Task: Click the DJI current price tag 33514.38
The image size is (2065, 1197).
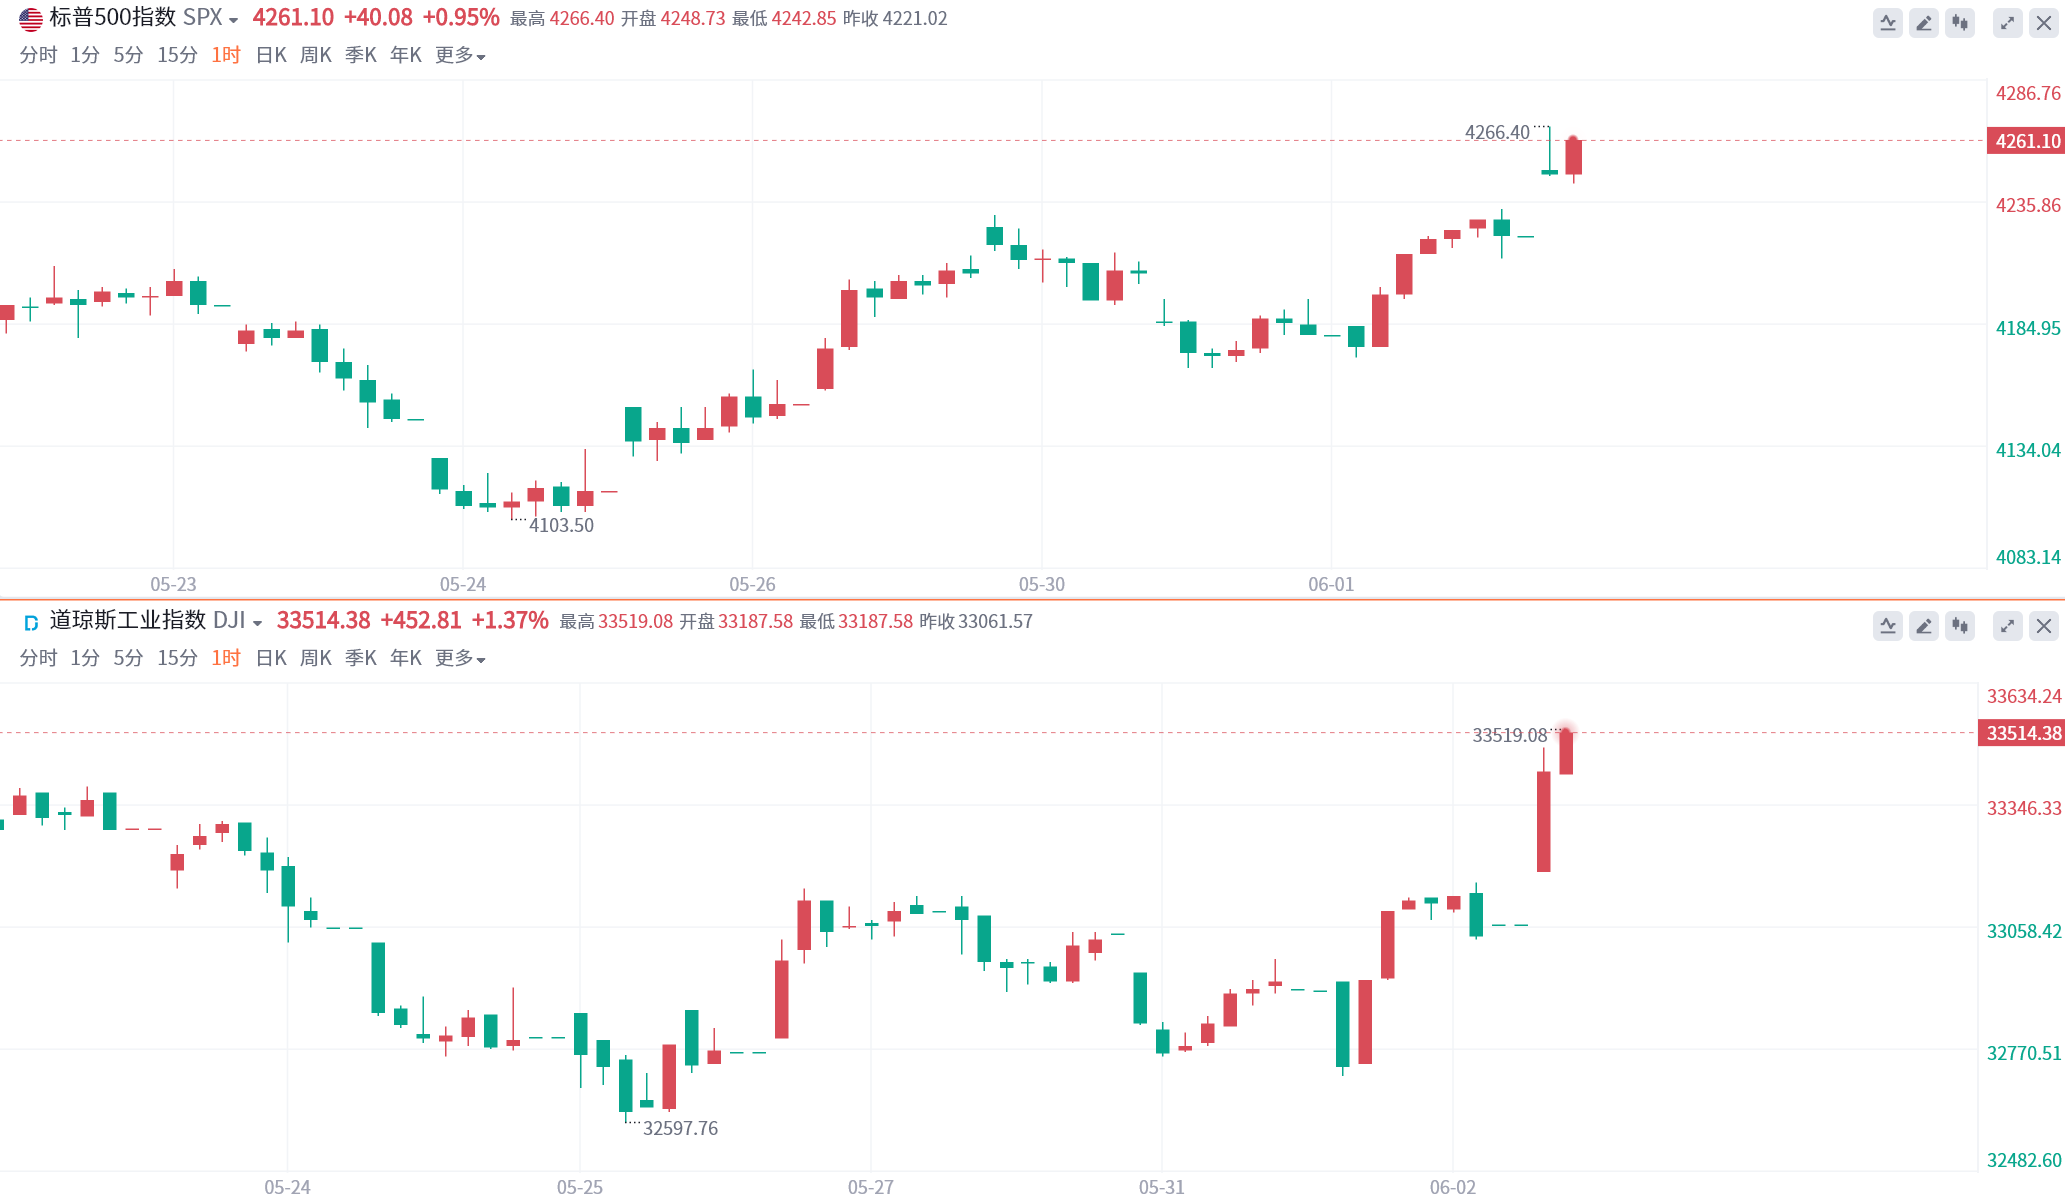Action: click(2022, 733)
